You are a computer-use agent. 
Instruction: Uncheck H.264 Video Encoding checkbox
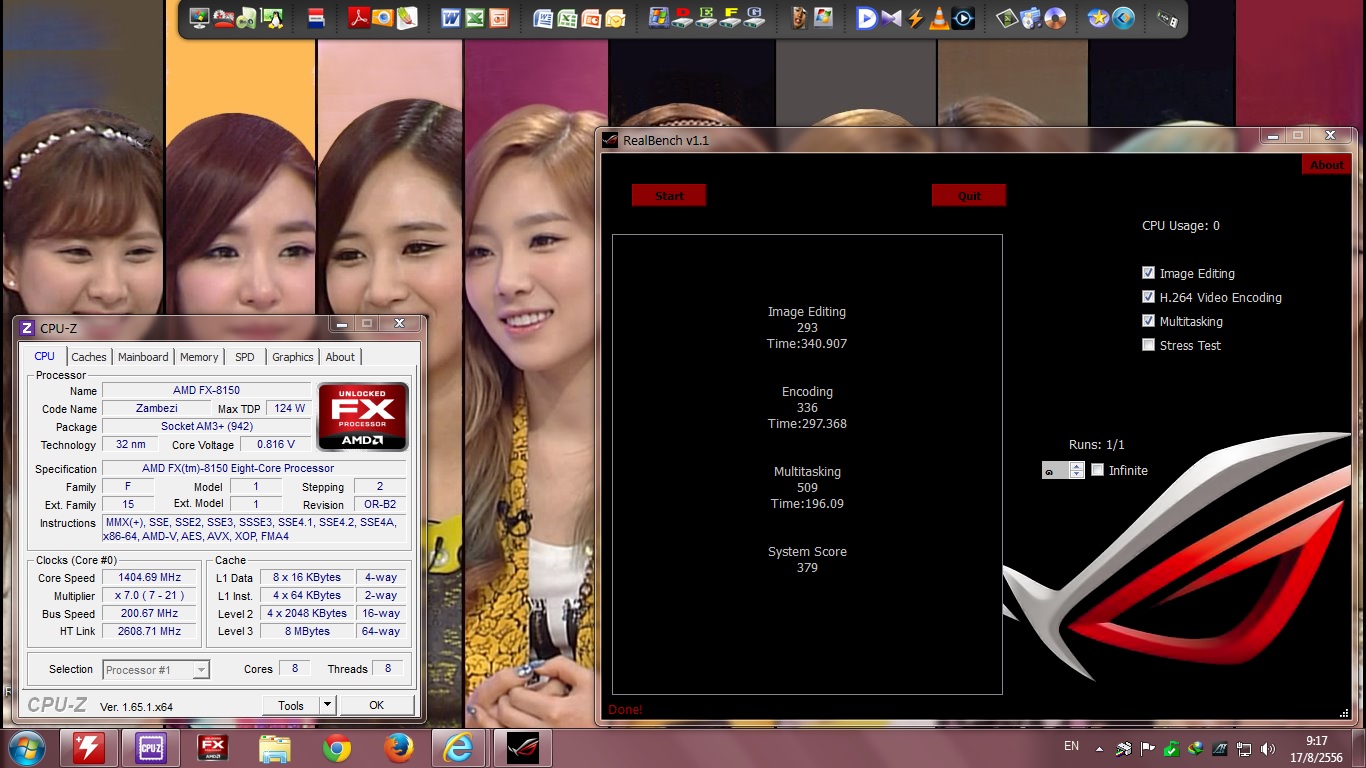click(1148, 297)
